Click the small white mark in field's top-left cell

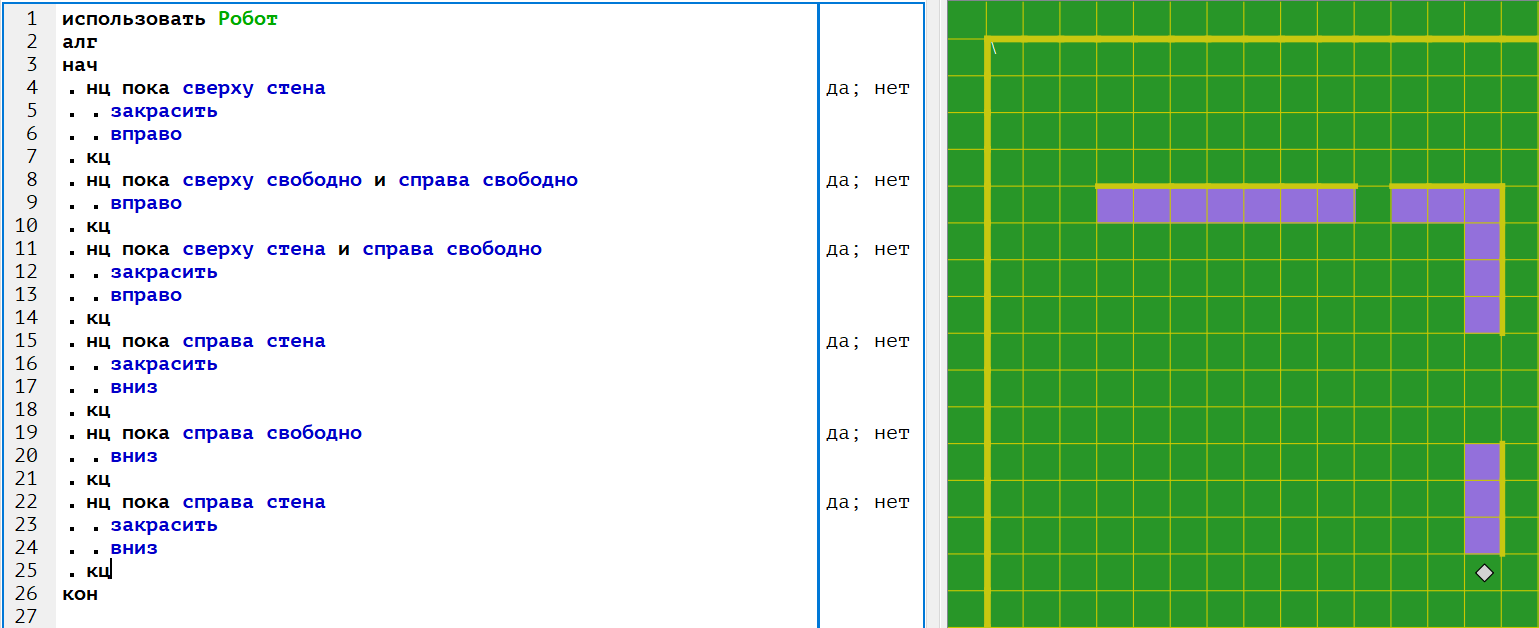(994, 47)
